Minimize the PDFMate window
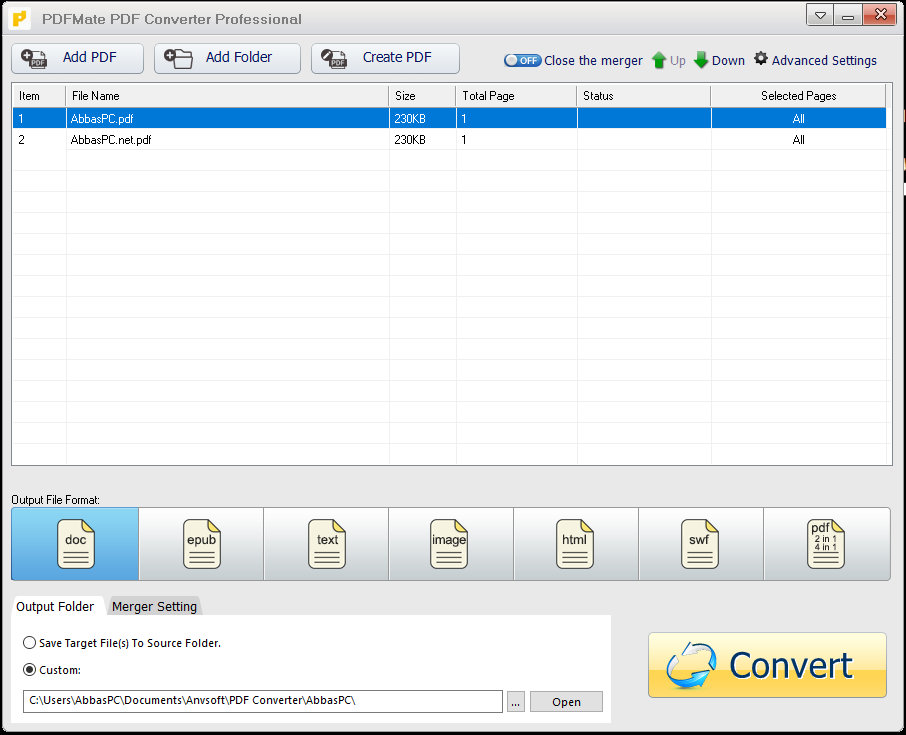Image resolution: width=906 pixels, height=735 pixels. pyautogui.click(x=848, y=16)
